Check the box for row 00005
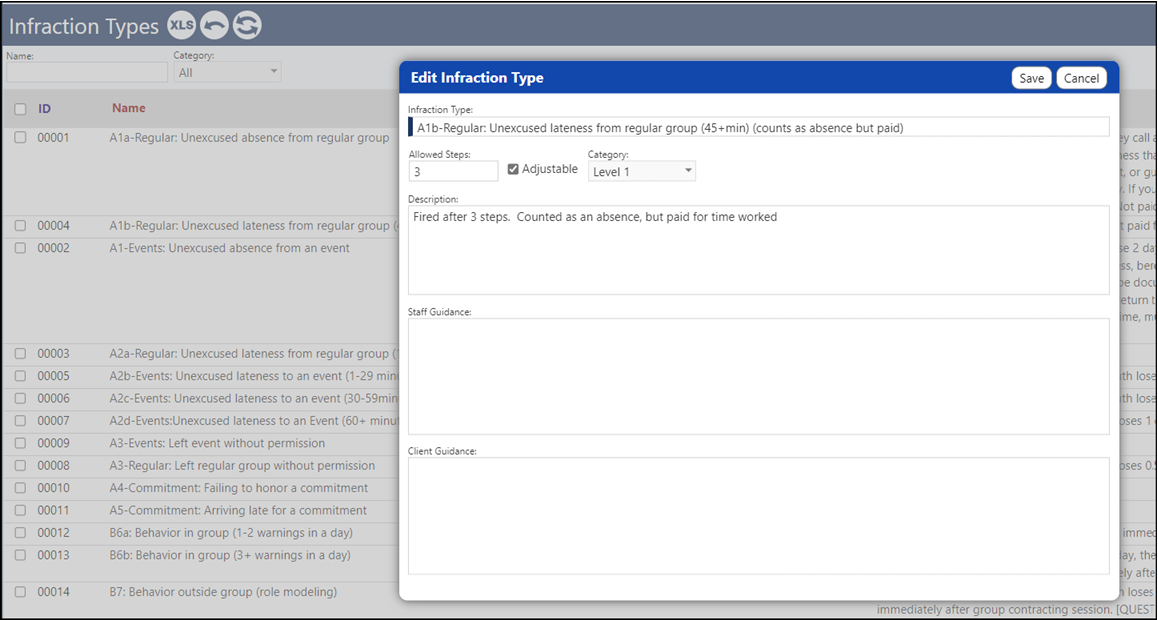 21,376
